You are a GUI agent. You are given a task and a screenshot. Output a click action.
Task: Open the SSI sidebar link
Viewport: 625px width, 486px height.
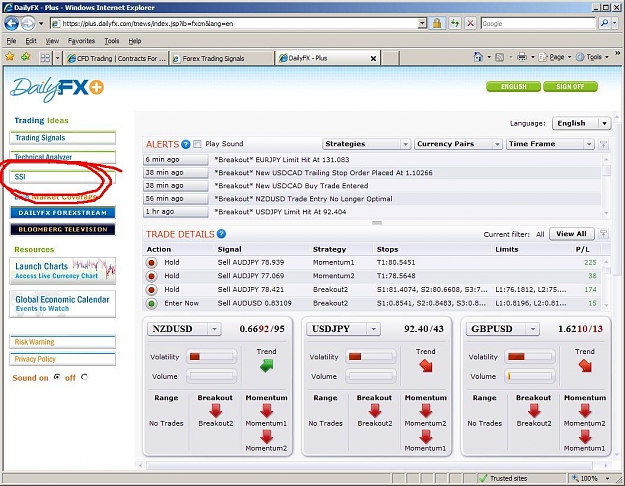(63, 177)
